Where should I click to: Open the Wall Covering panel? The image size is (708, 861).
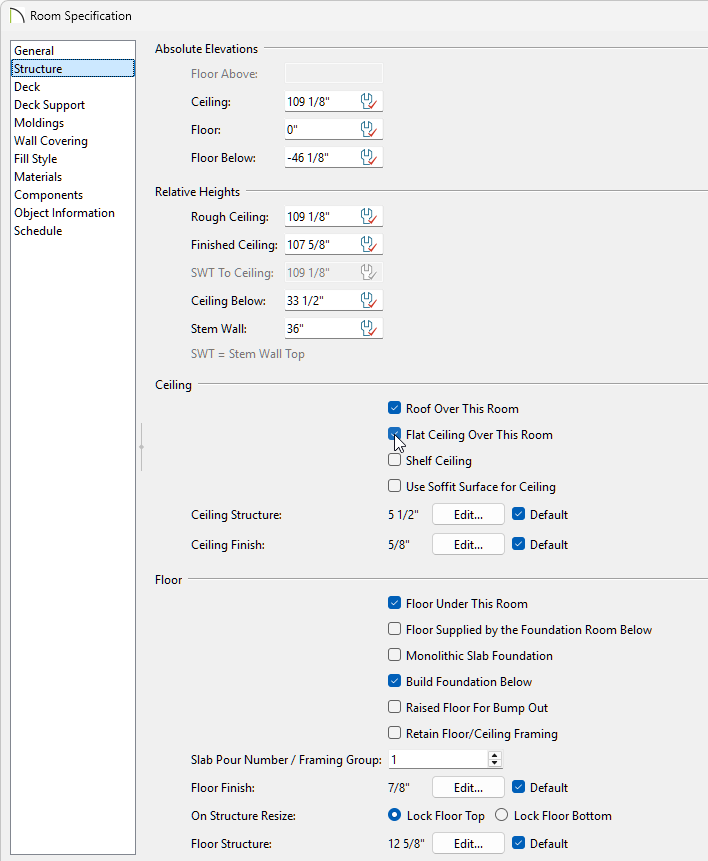(x=73, y=141)
